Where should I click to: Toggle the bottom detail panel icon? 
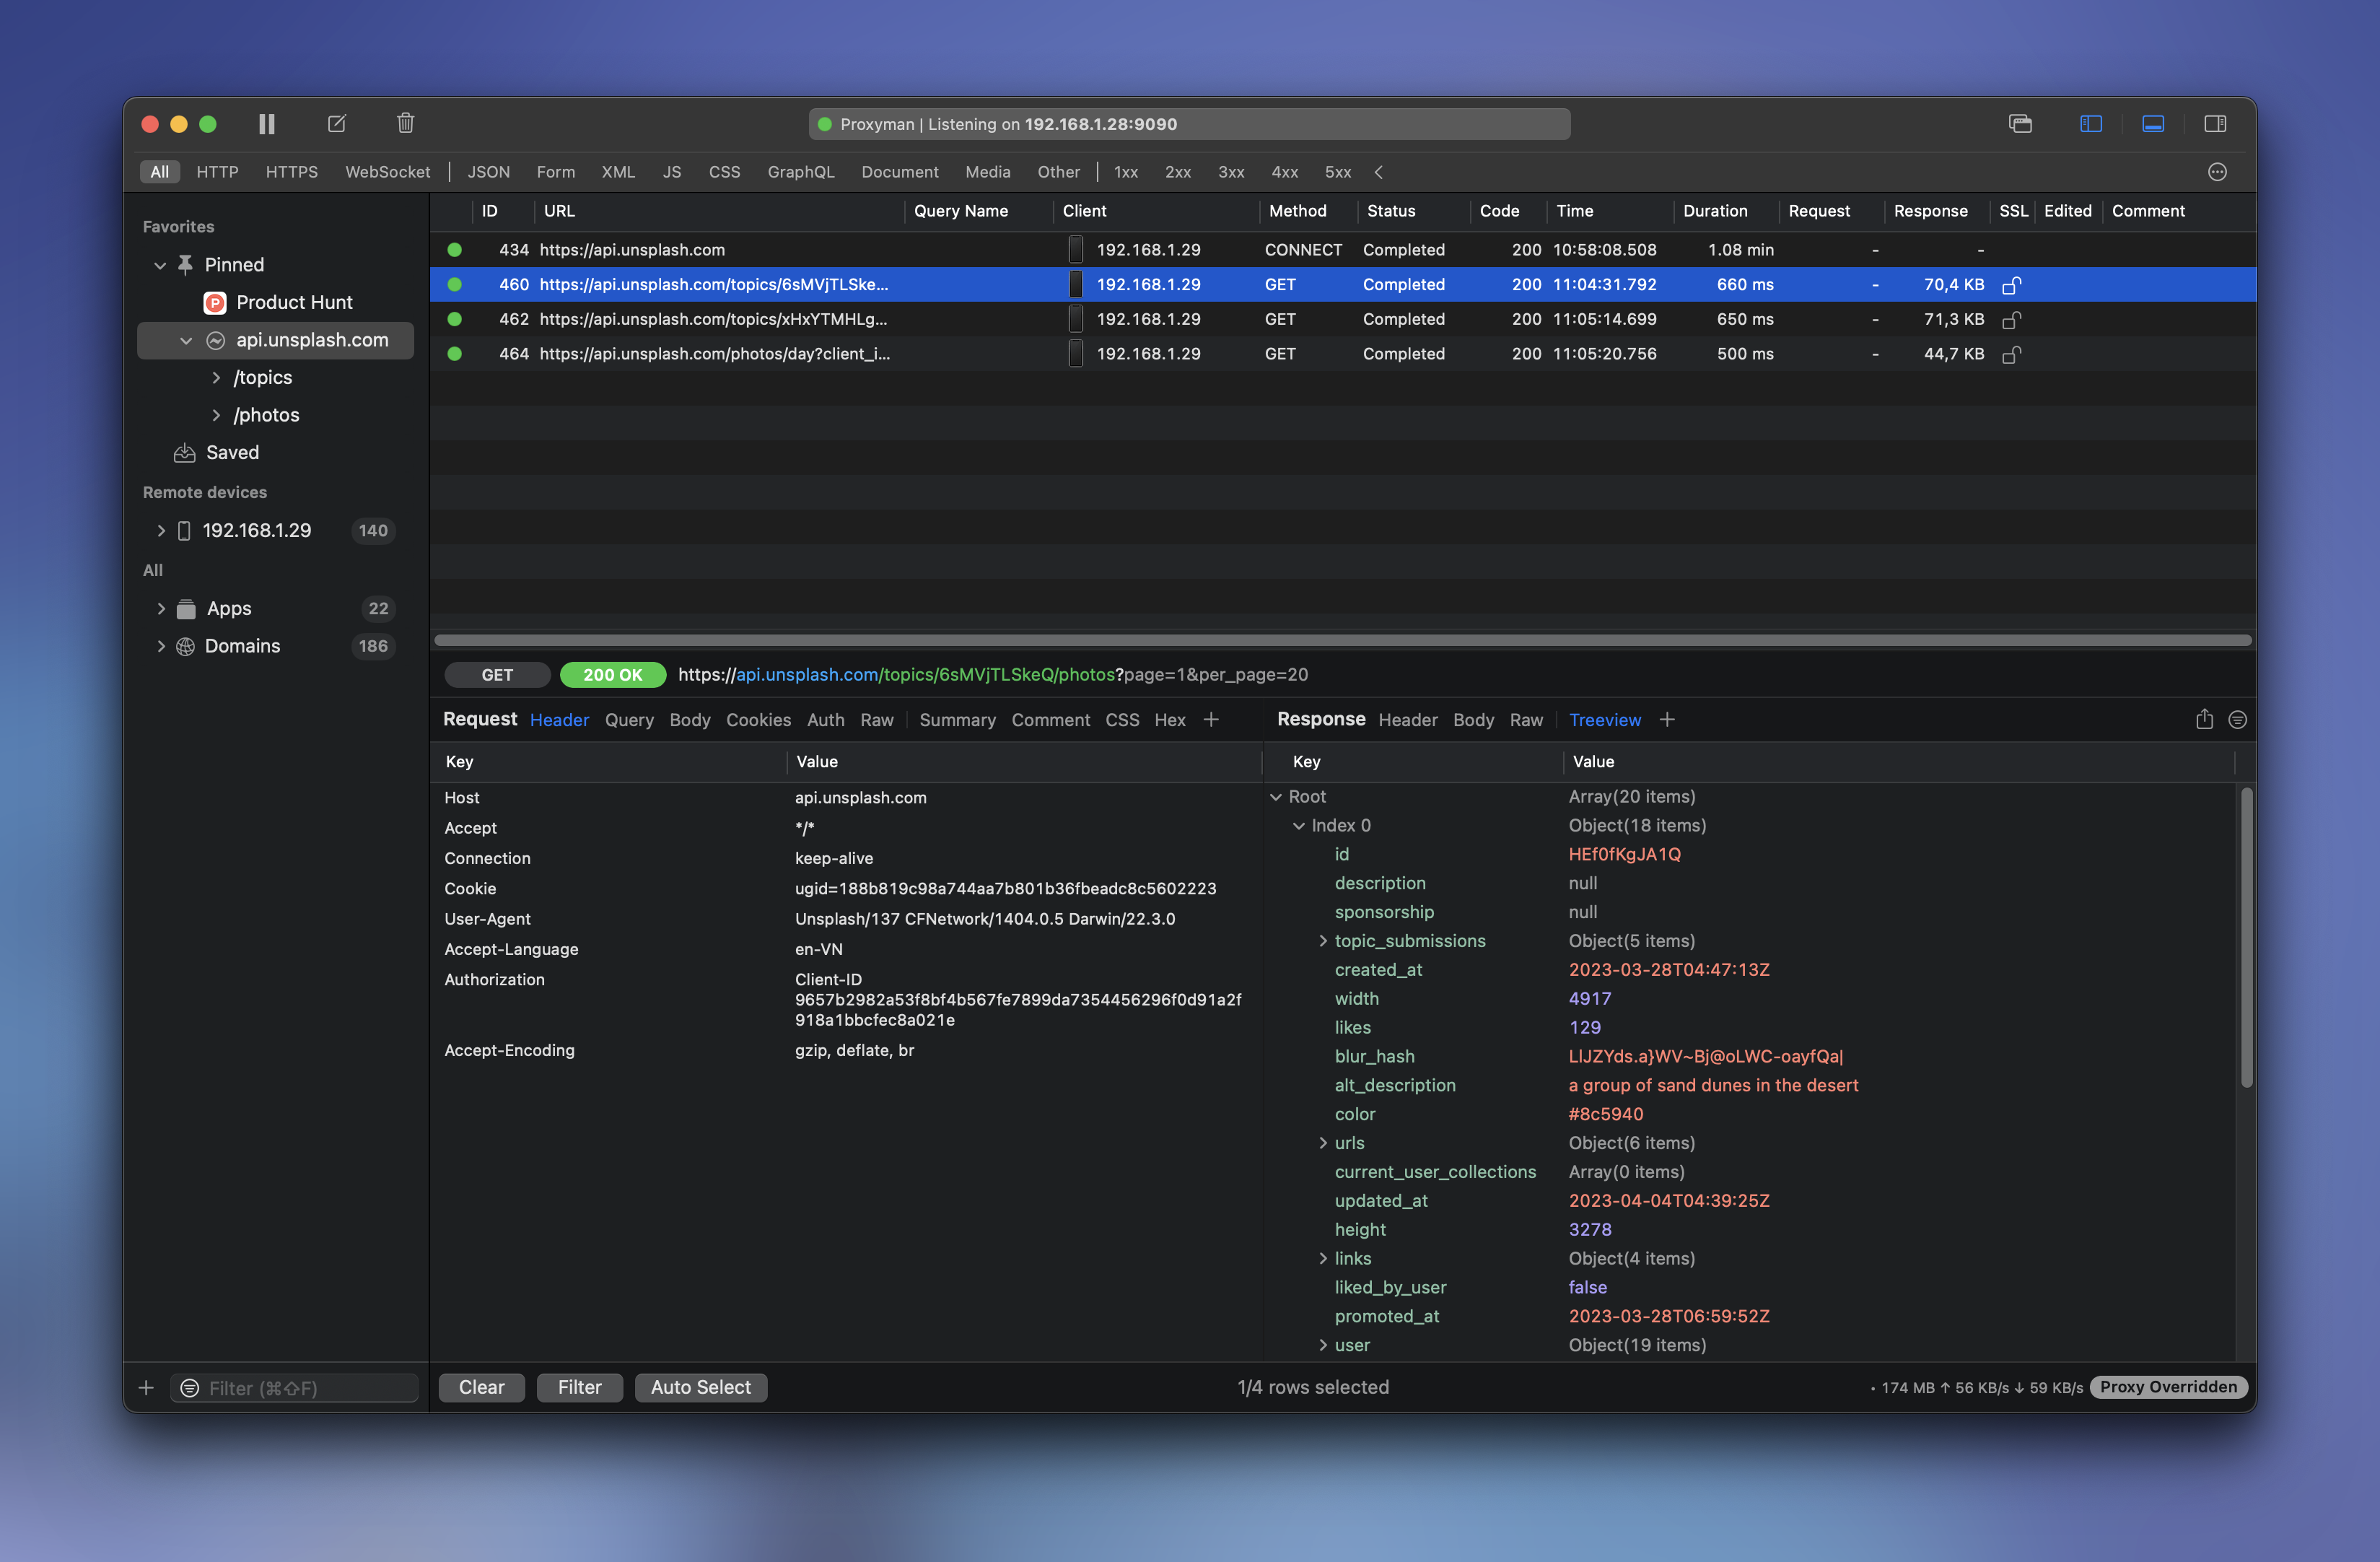[x=2152, y=124]
